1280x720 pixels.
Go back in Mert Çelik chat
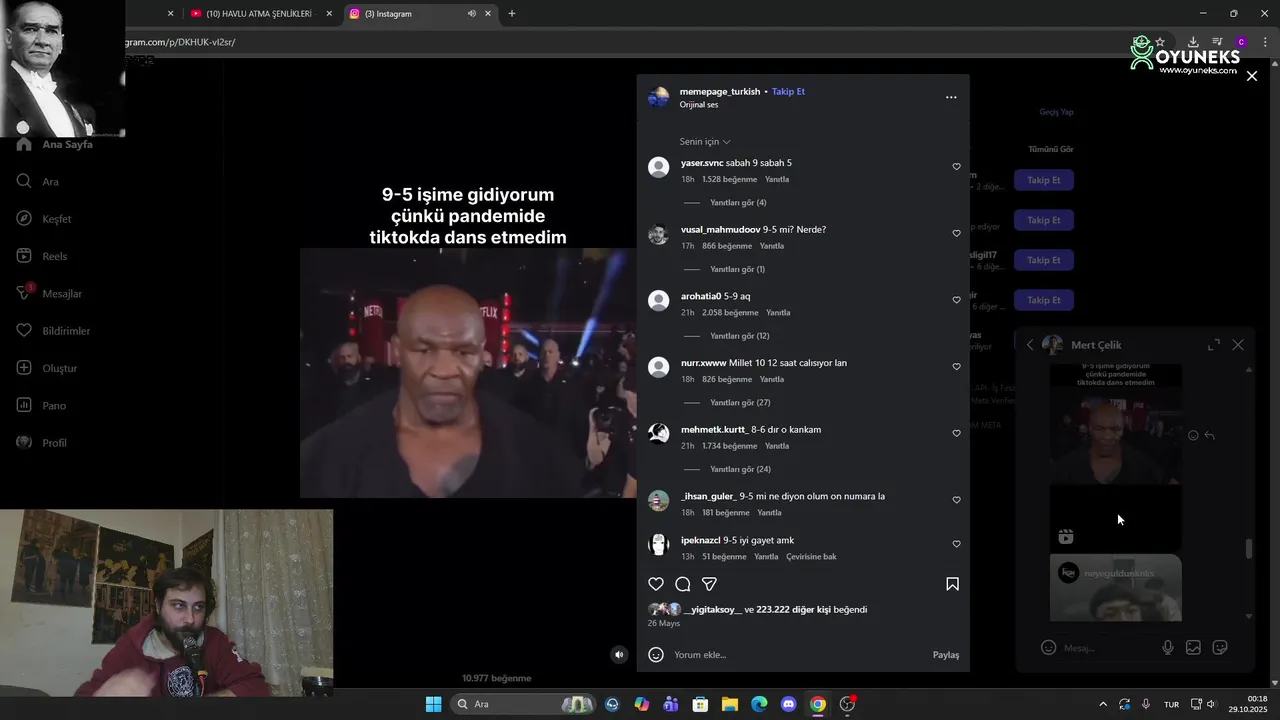1030,345
